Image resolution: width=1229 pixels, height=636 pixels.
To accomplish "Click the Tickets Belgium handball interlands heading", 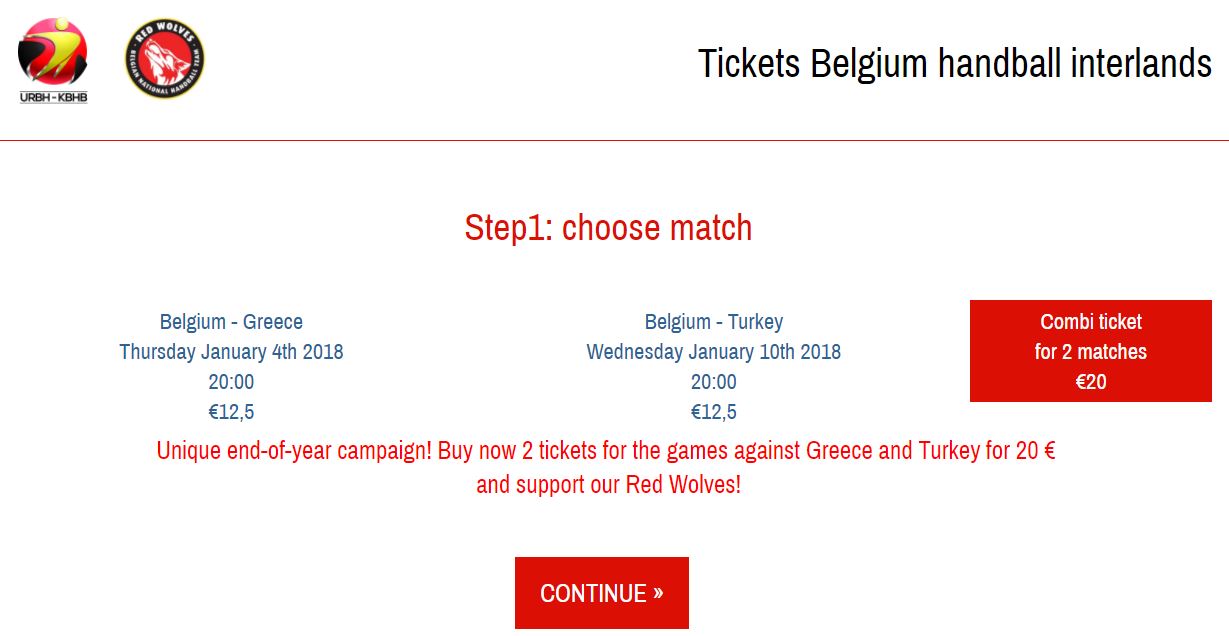I will [955, 63].
